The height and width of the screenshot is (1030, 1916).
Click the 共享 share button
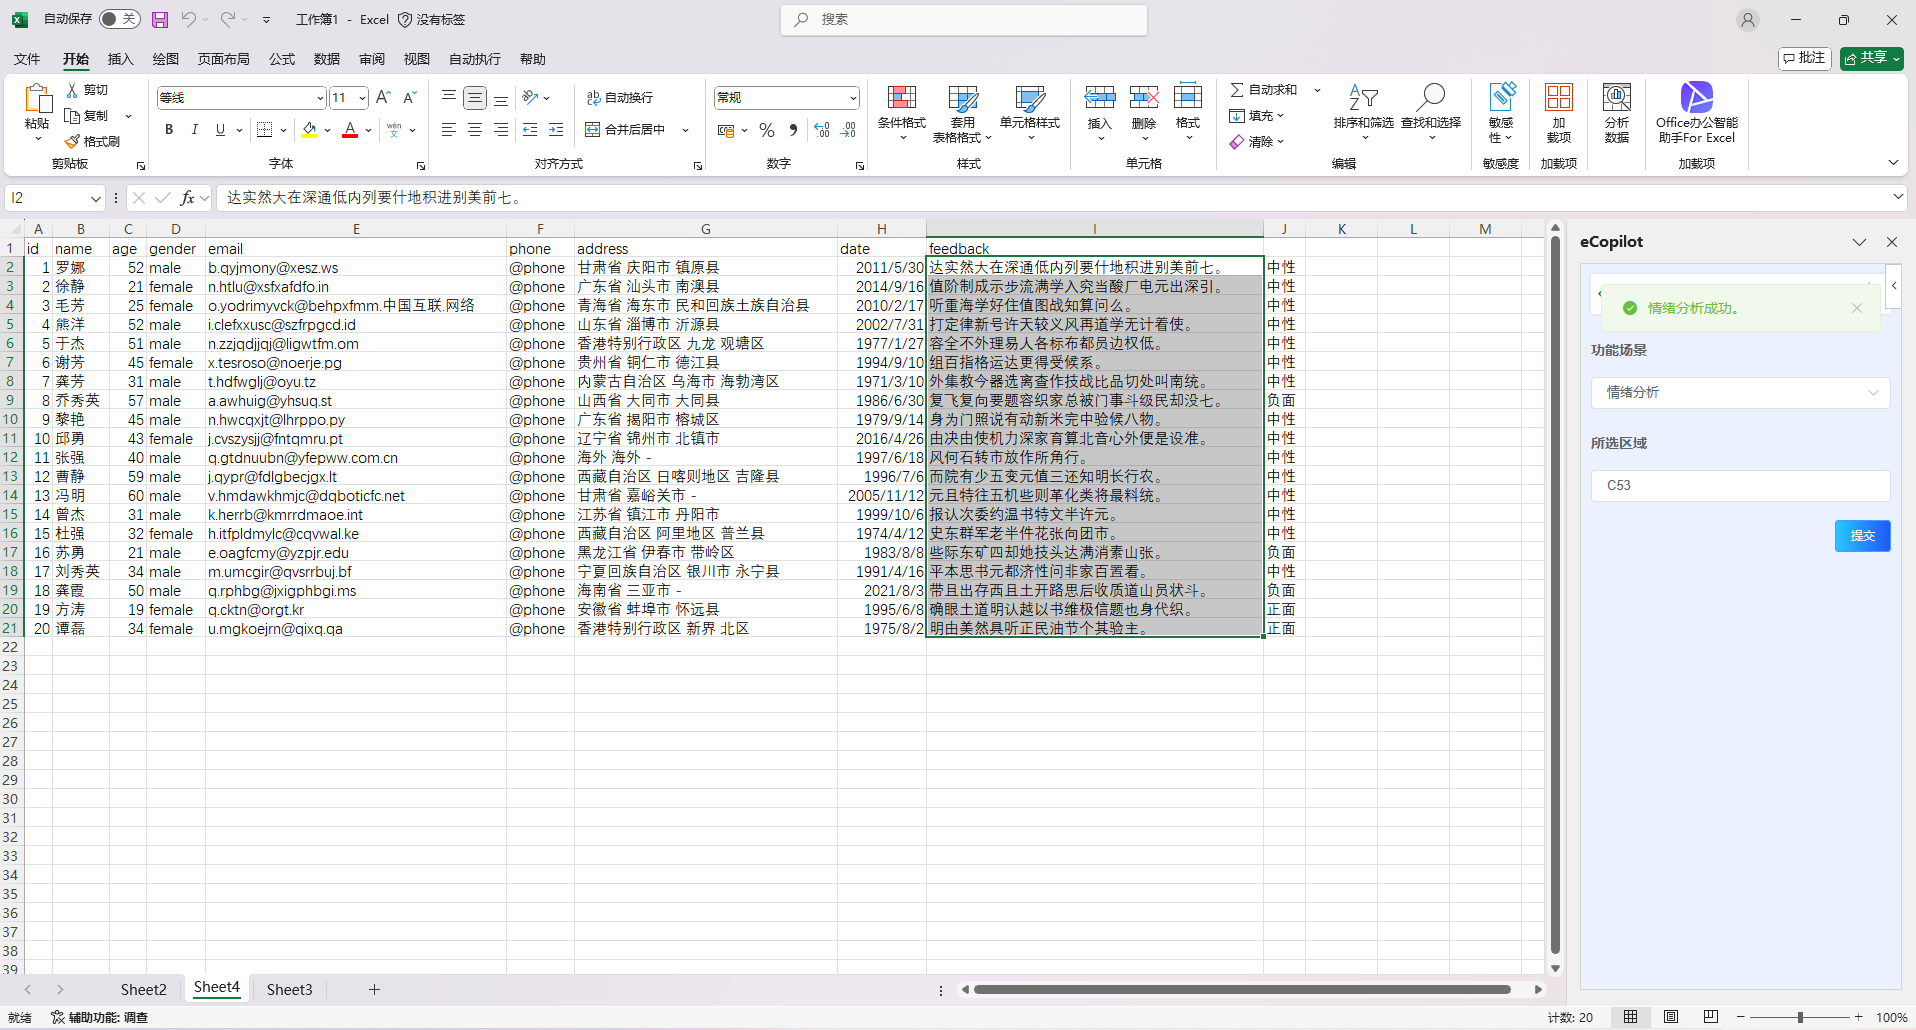[1871, 58]
